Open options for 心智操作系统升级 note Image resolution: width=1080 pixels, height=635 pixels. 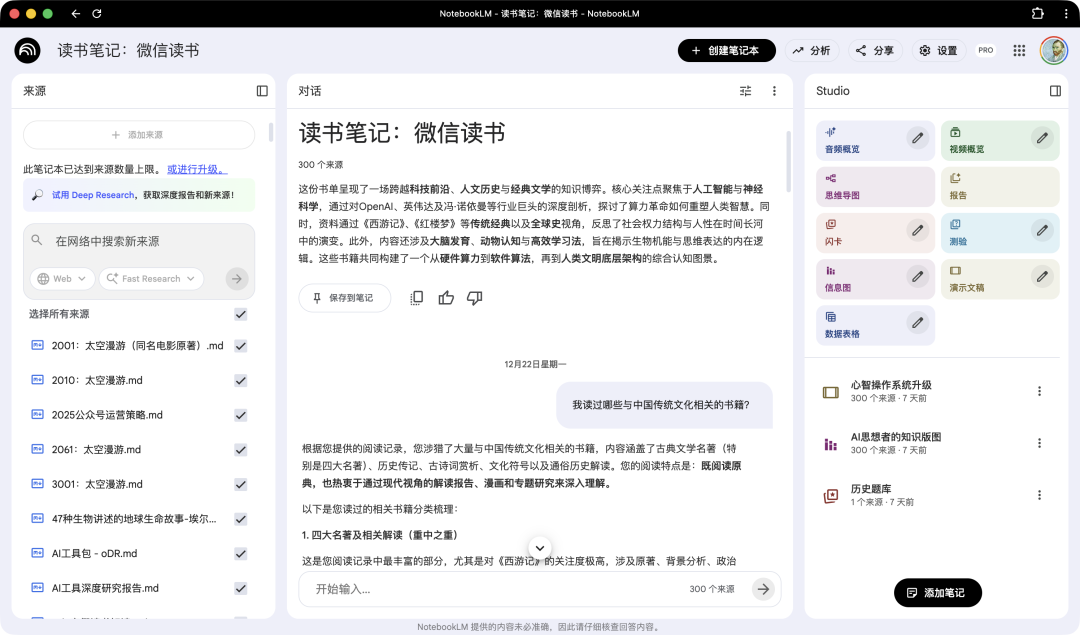(x=1039, y=391)
